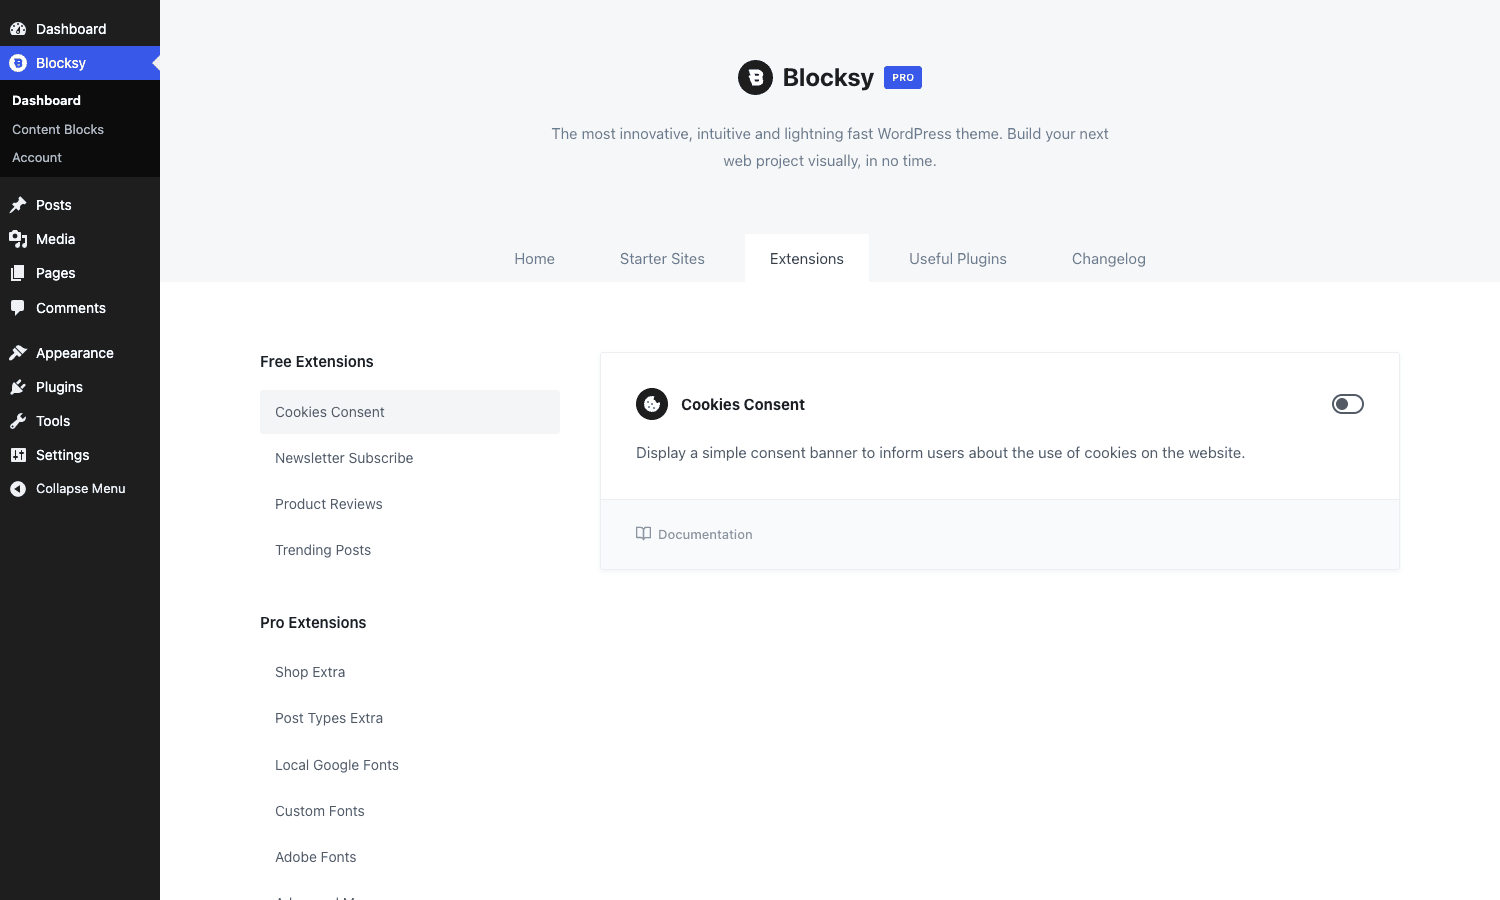Click the WordPress Dashboard gauge icon
The height and width of the screenshot is (900, 1500).
pyautogui.click(x=18, y=29)
